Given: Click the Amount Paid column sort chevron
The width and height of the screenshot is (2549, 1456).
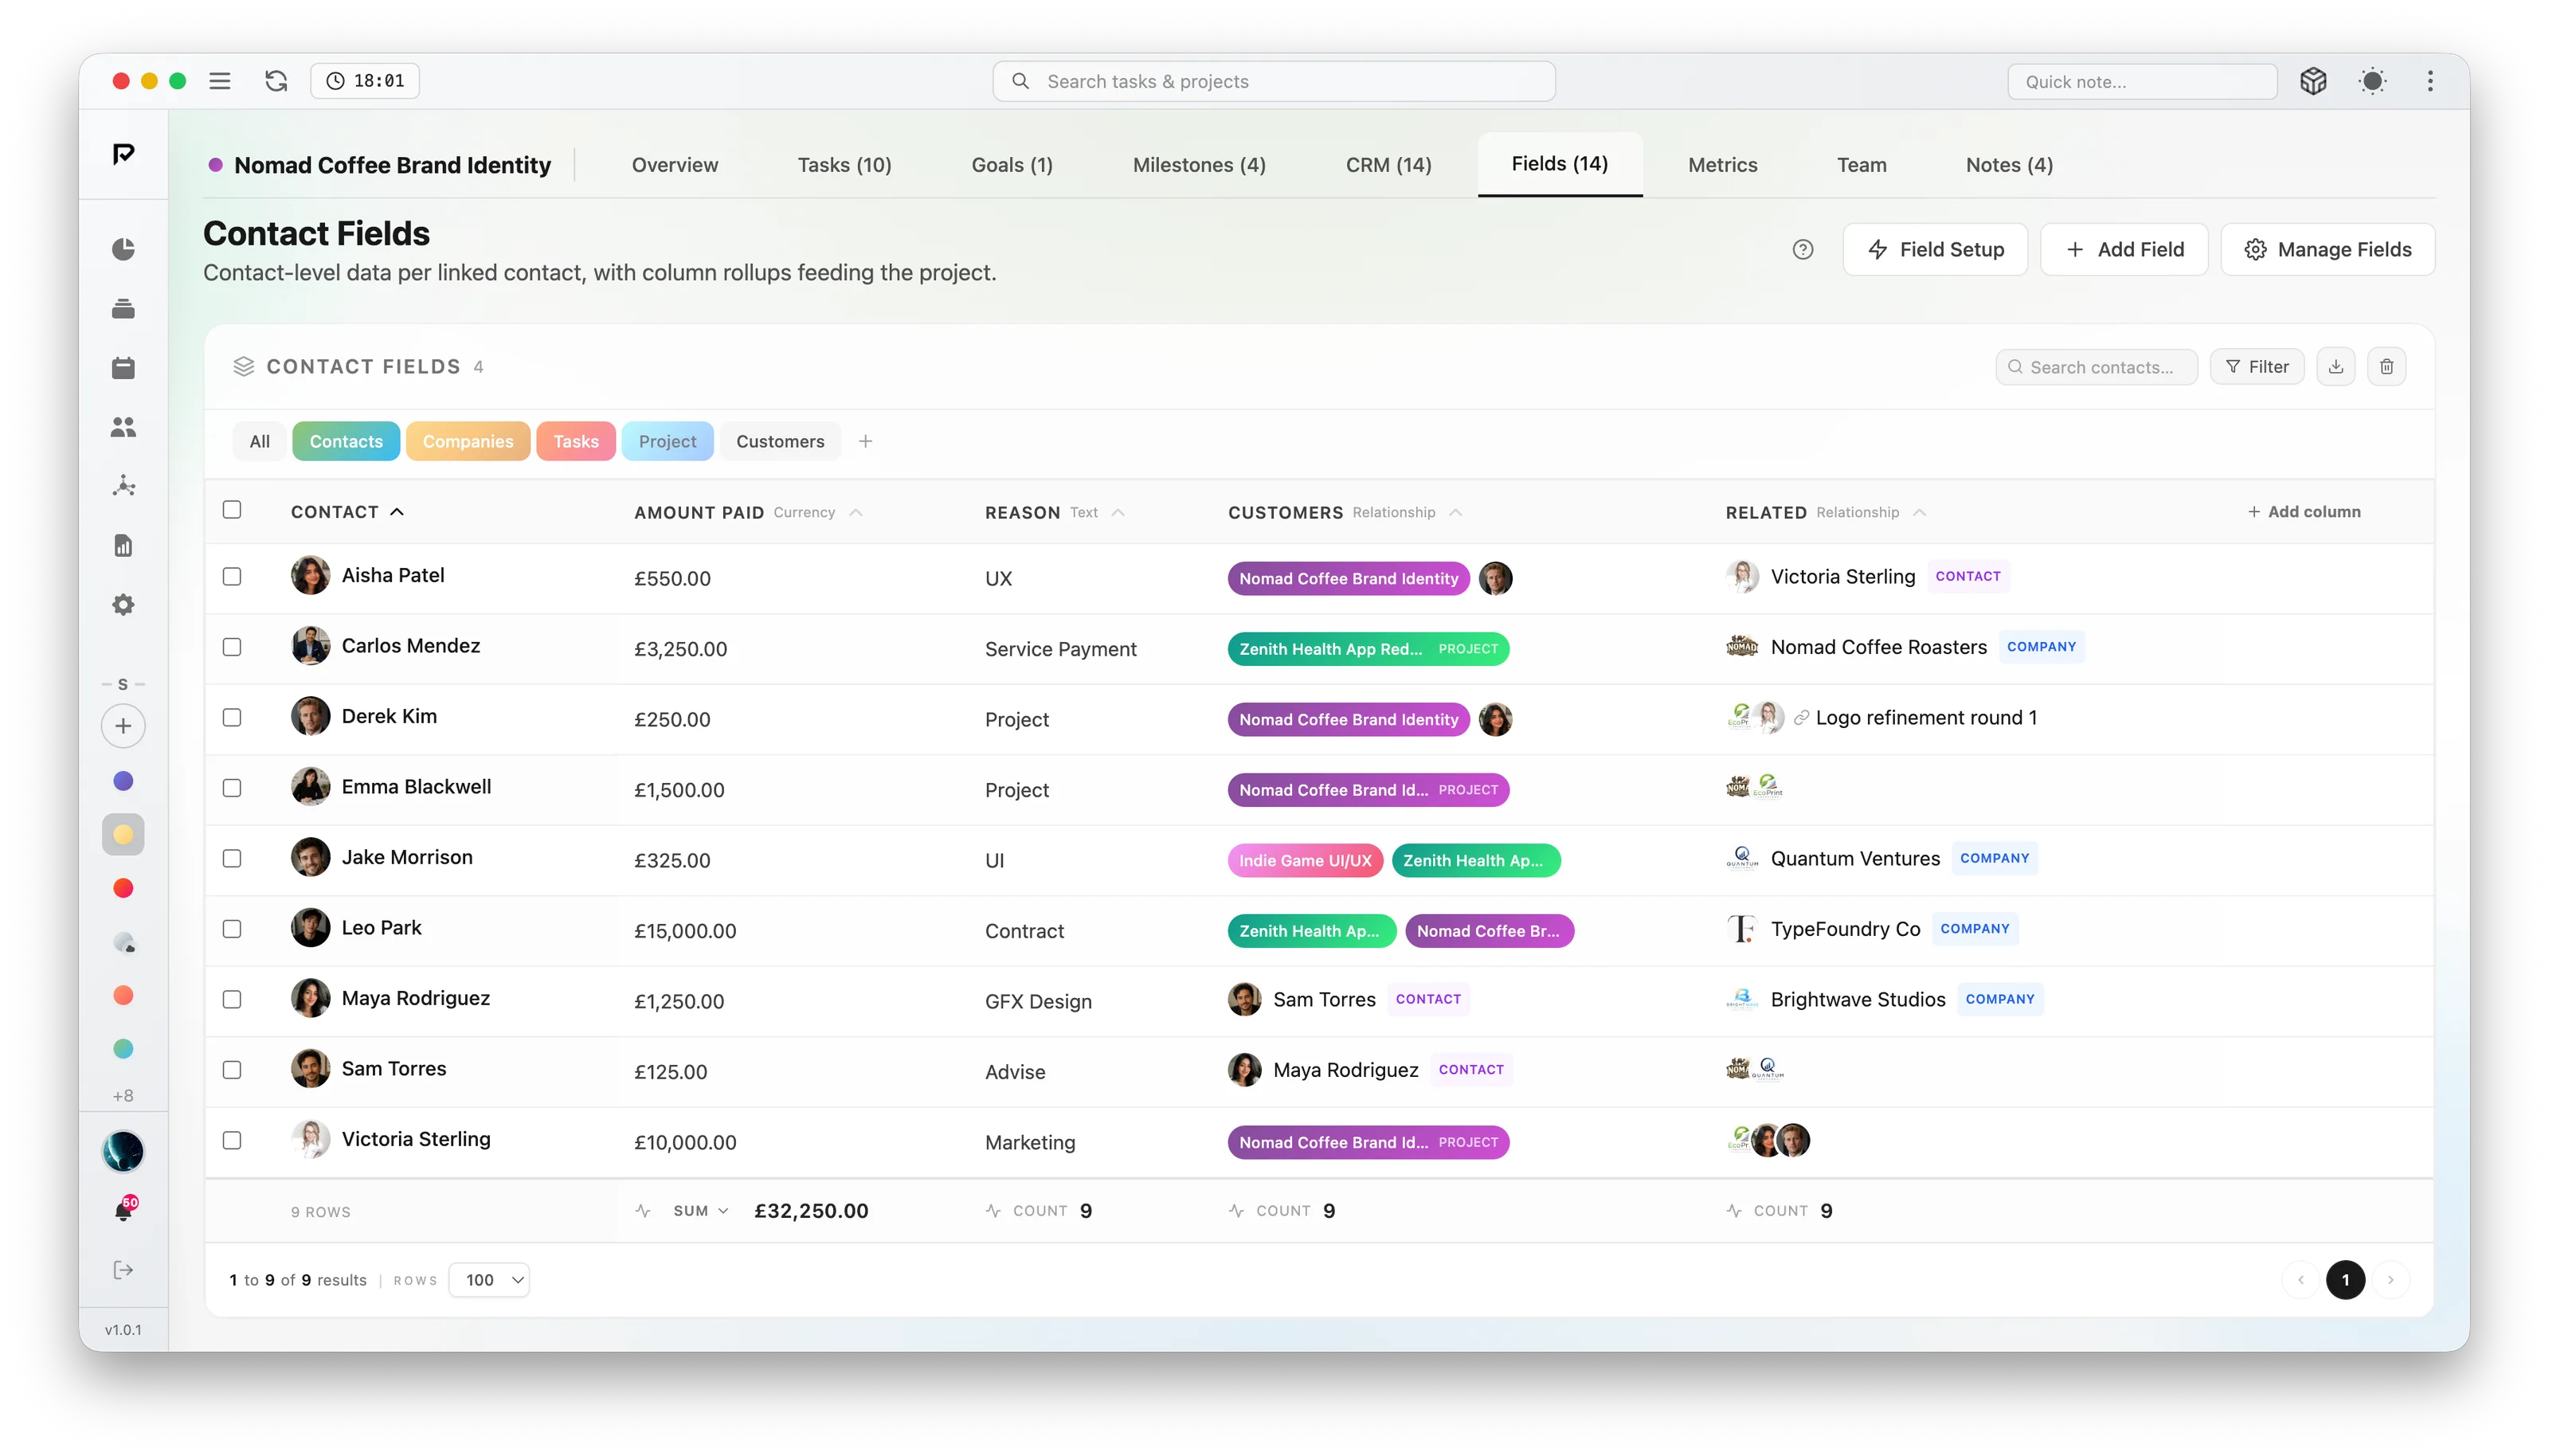Looking at the screenshot, I should pos(856,513).
